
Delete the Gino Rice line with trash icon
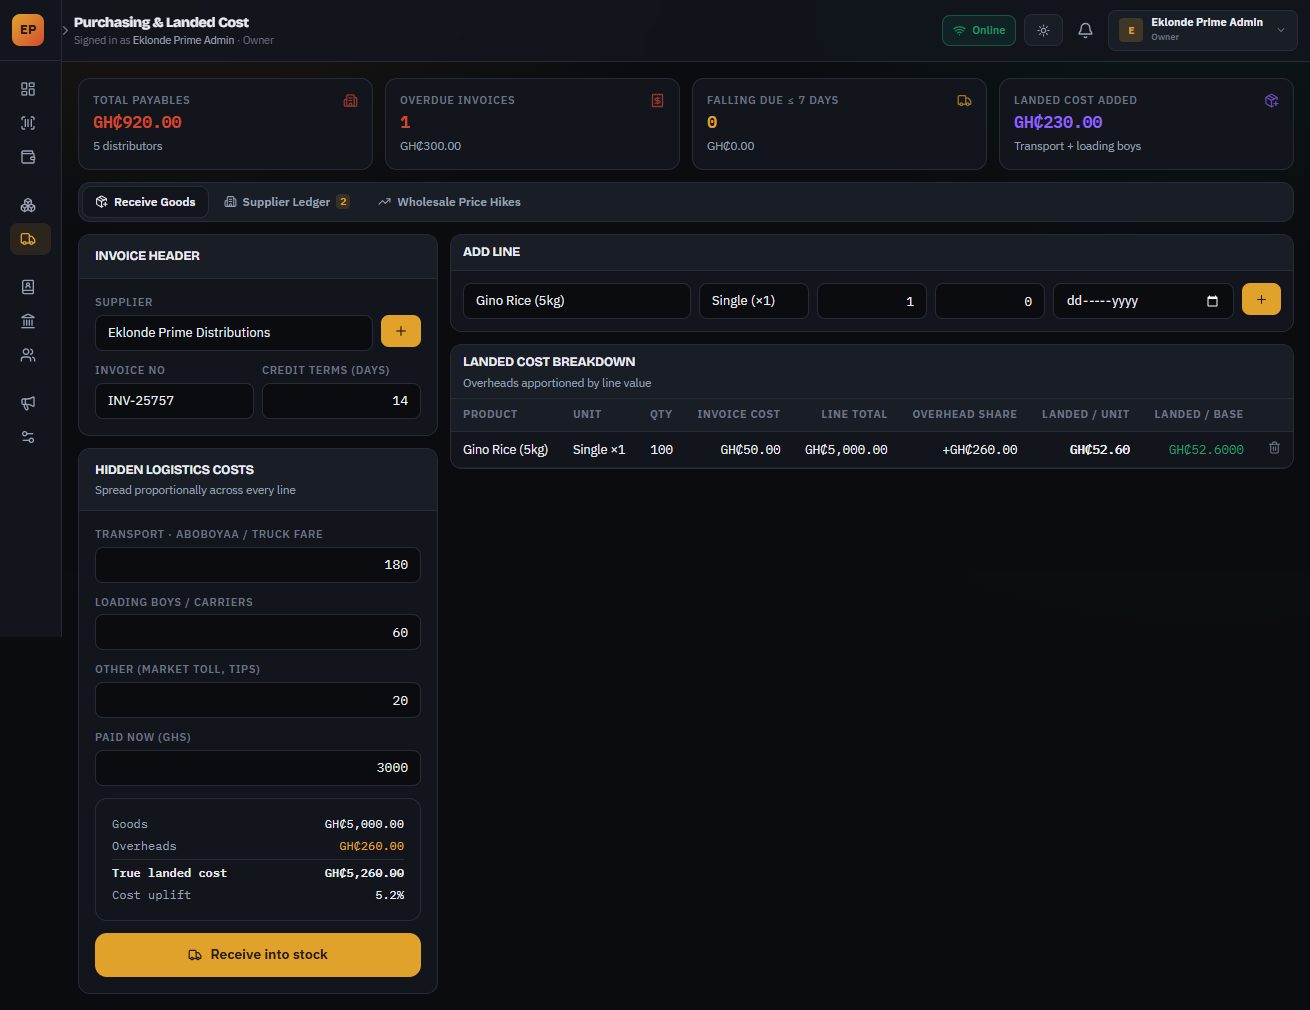1274,448
